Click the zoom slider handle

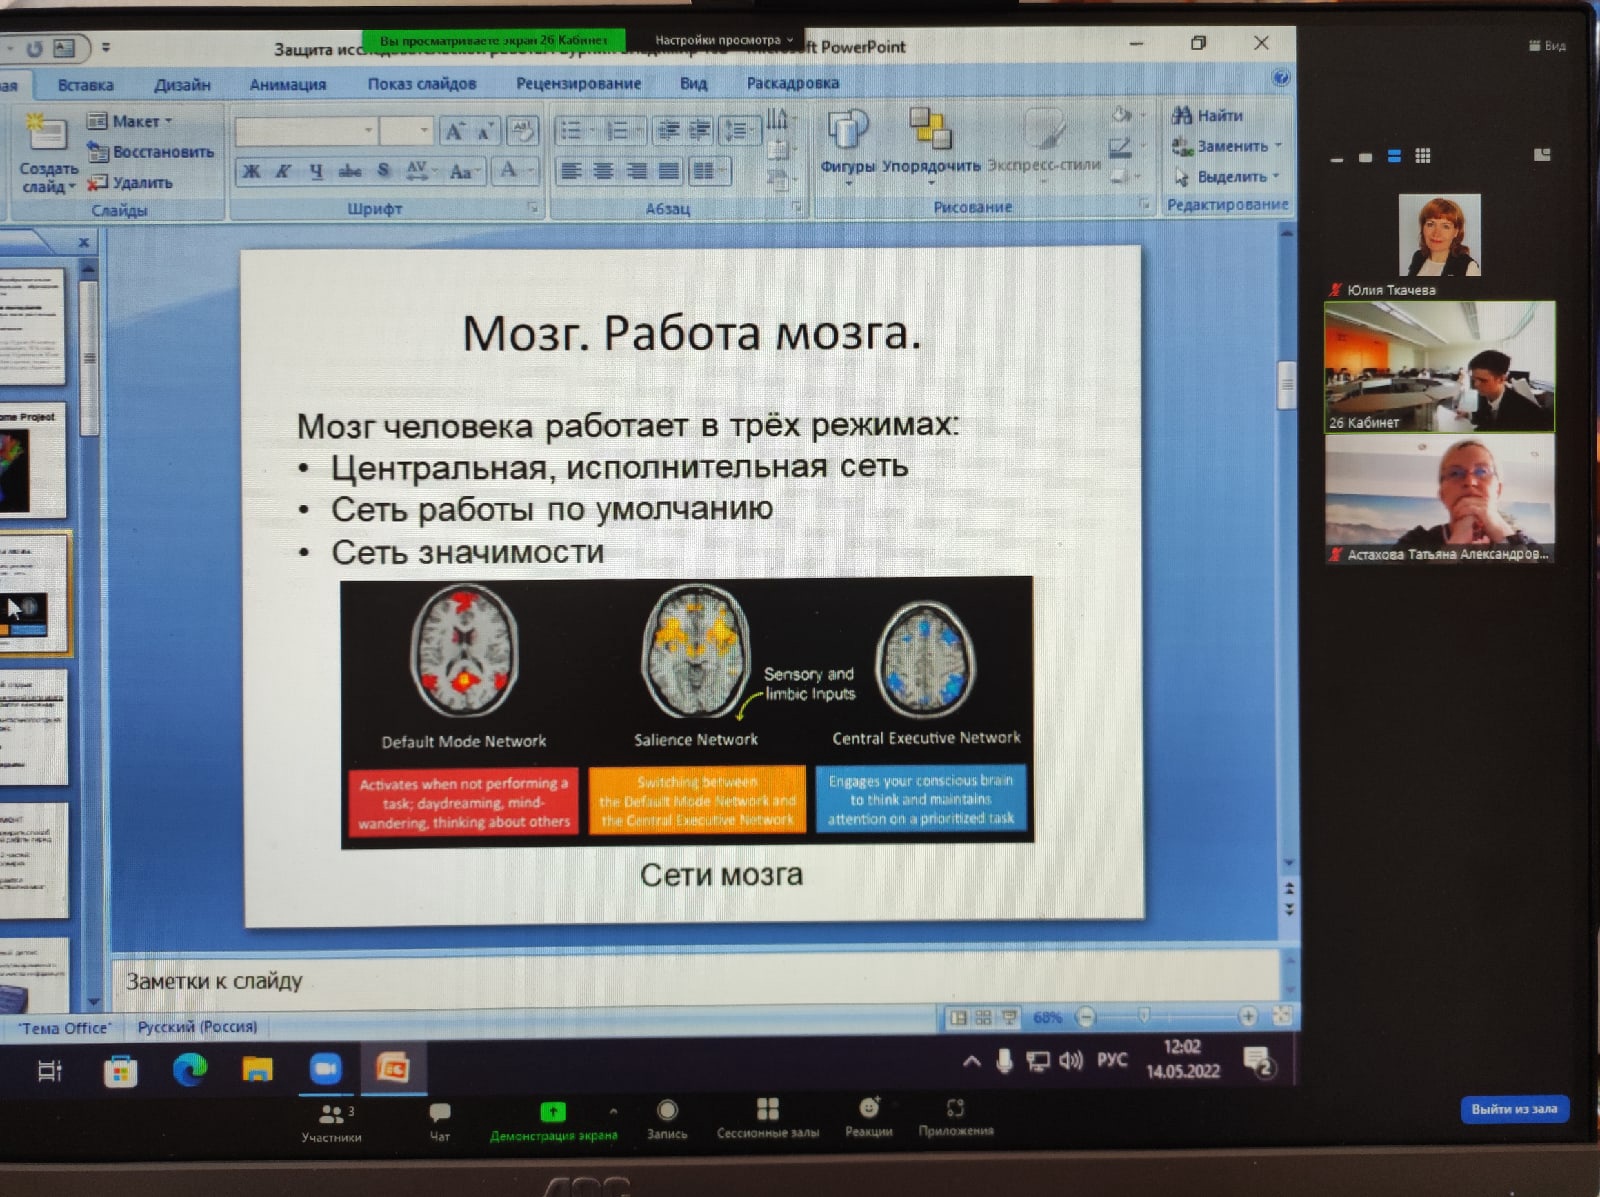click(x=1144, y=1016)
